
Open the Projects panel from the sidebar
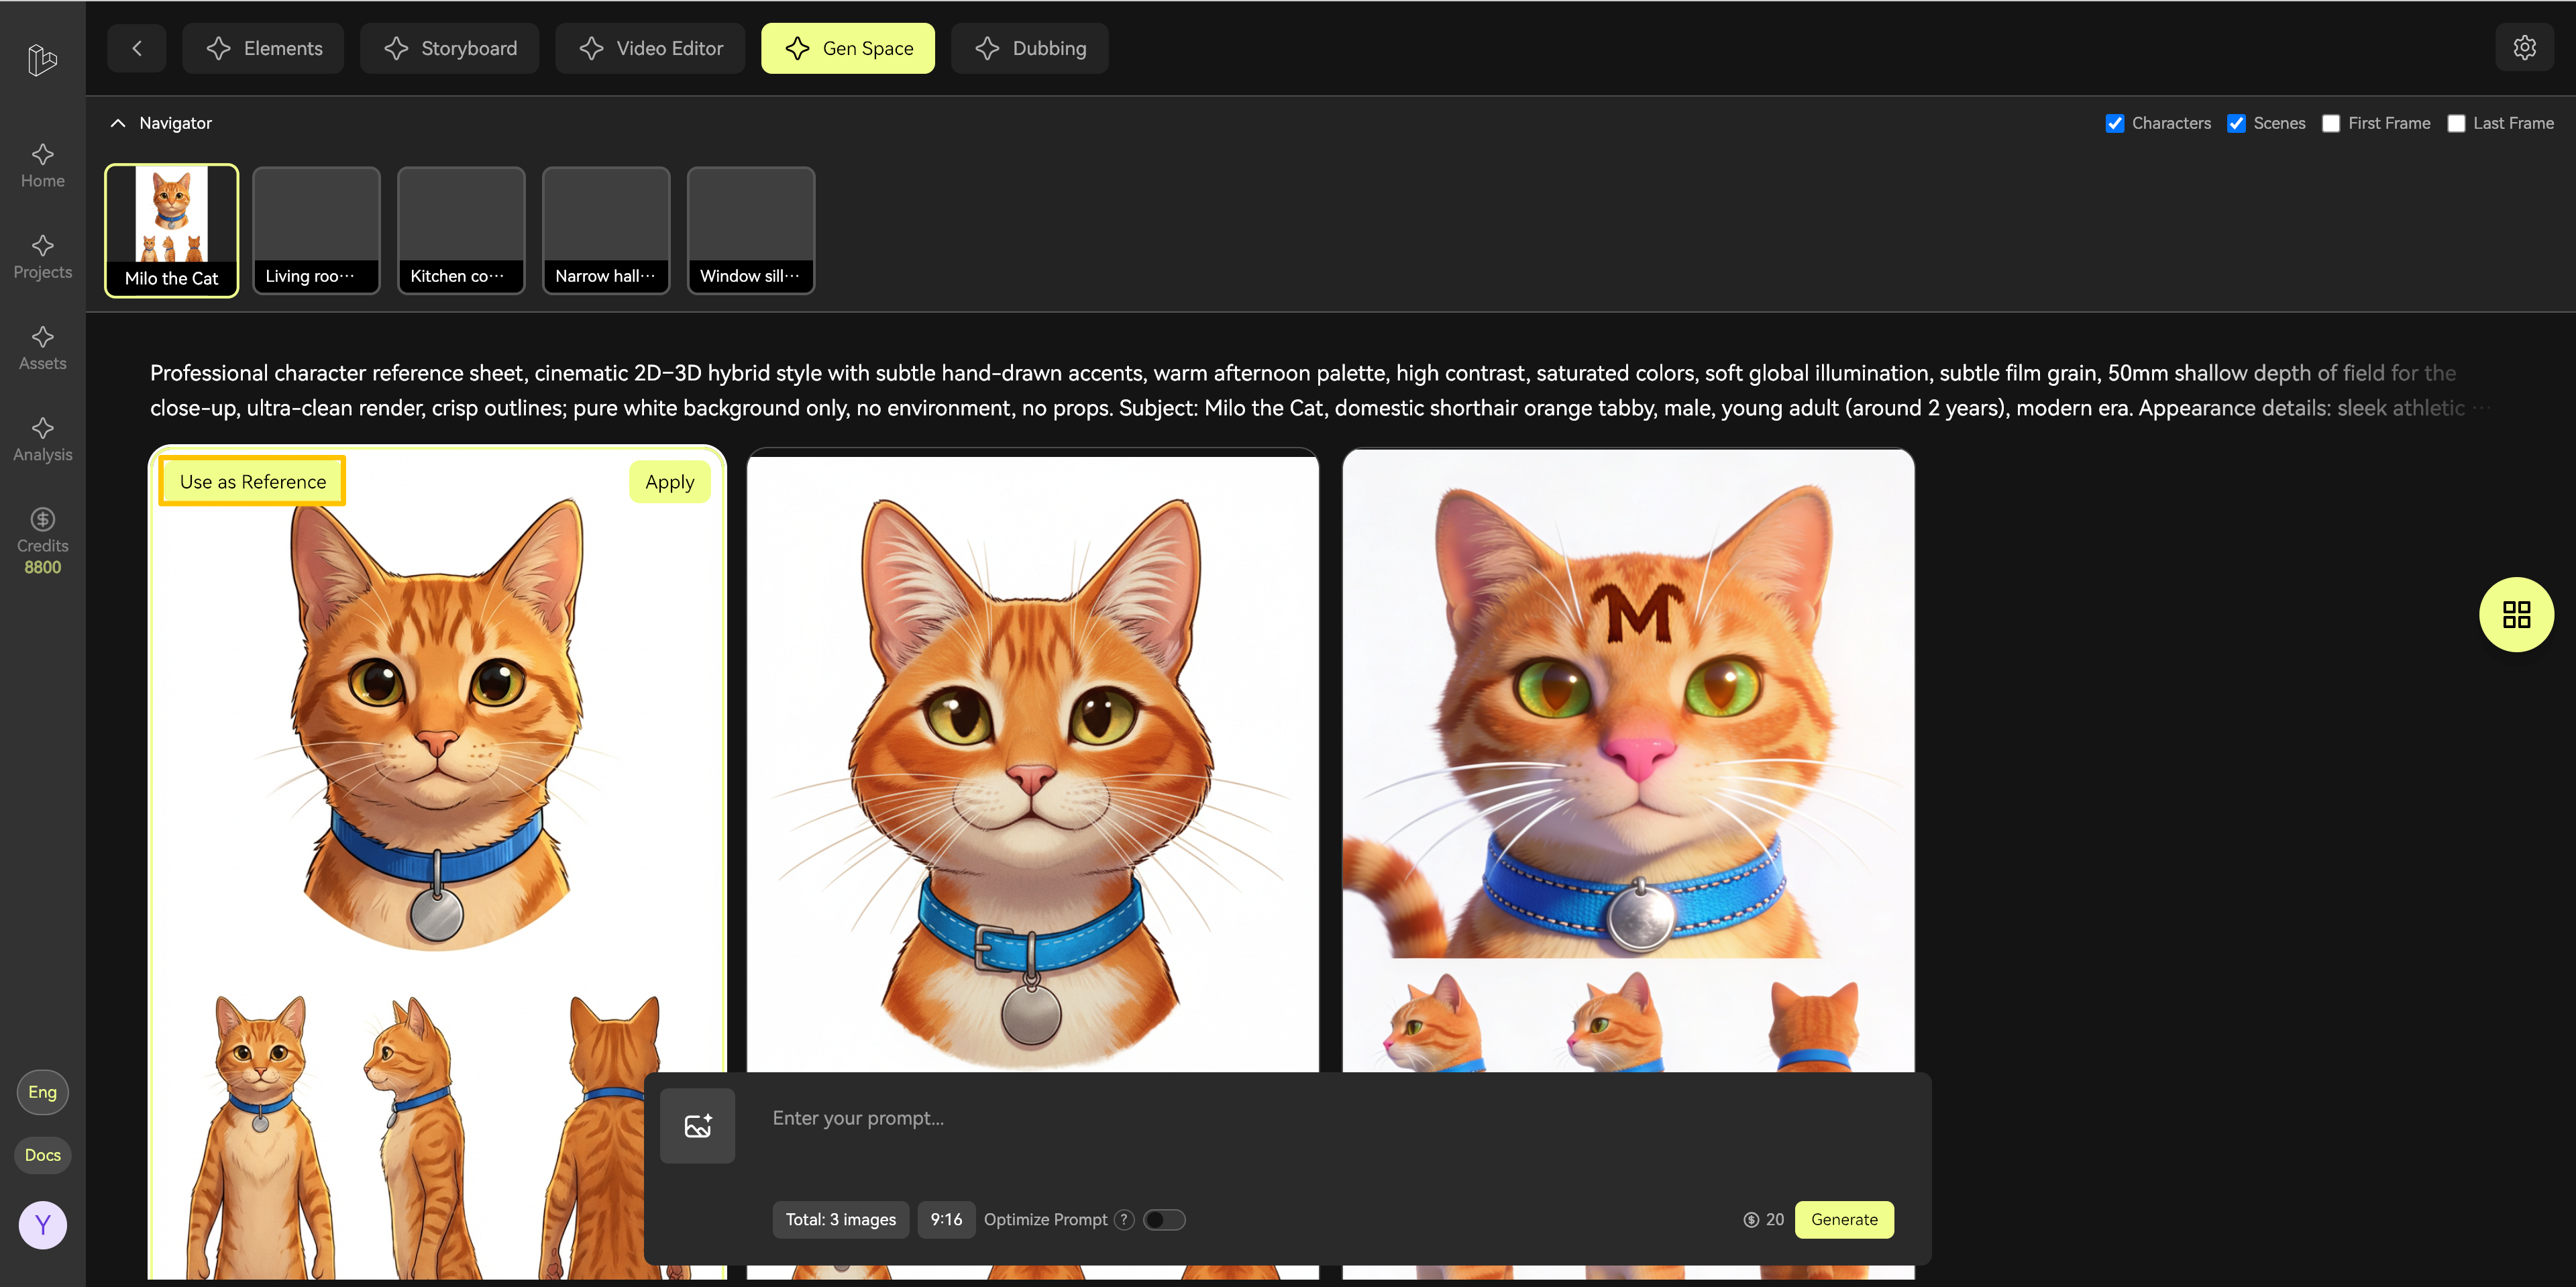pos(42,257)
